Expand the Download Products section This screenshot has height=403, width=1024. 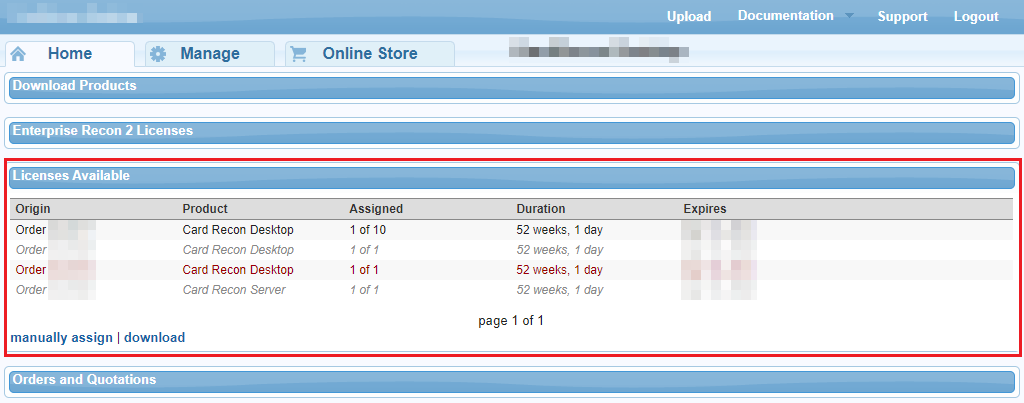click(x=74, y=86)
